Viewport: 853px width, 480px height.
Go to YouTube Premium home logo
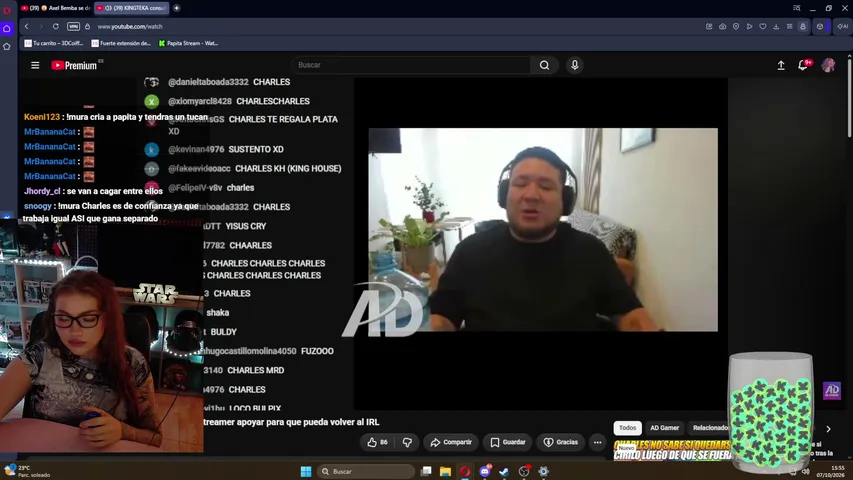click(x=75, y=65)
